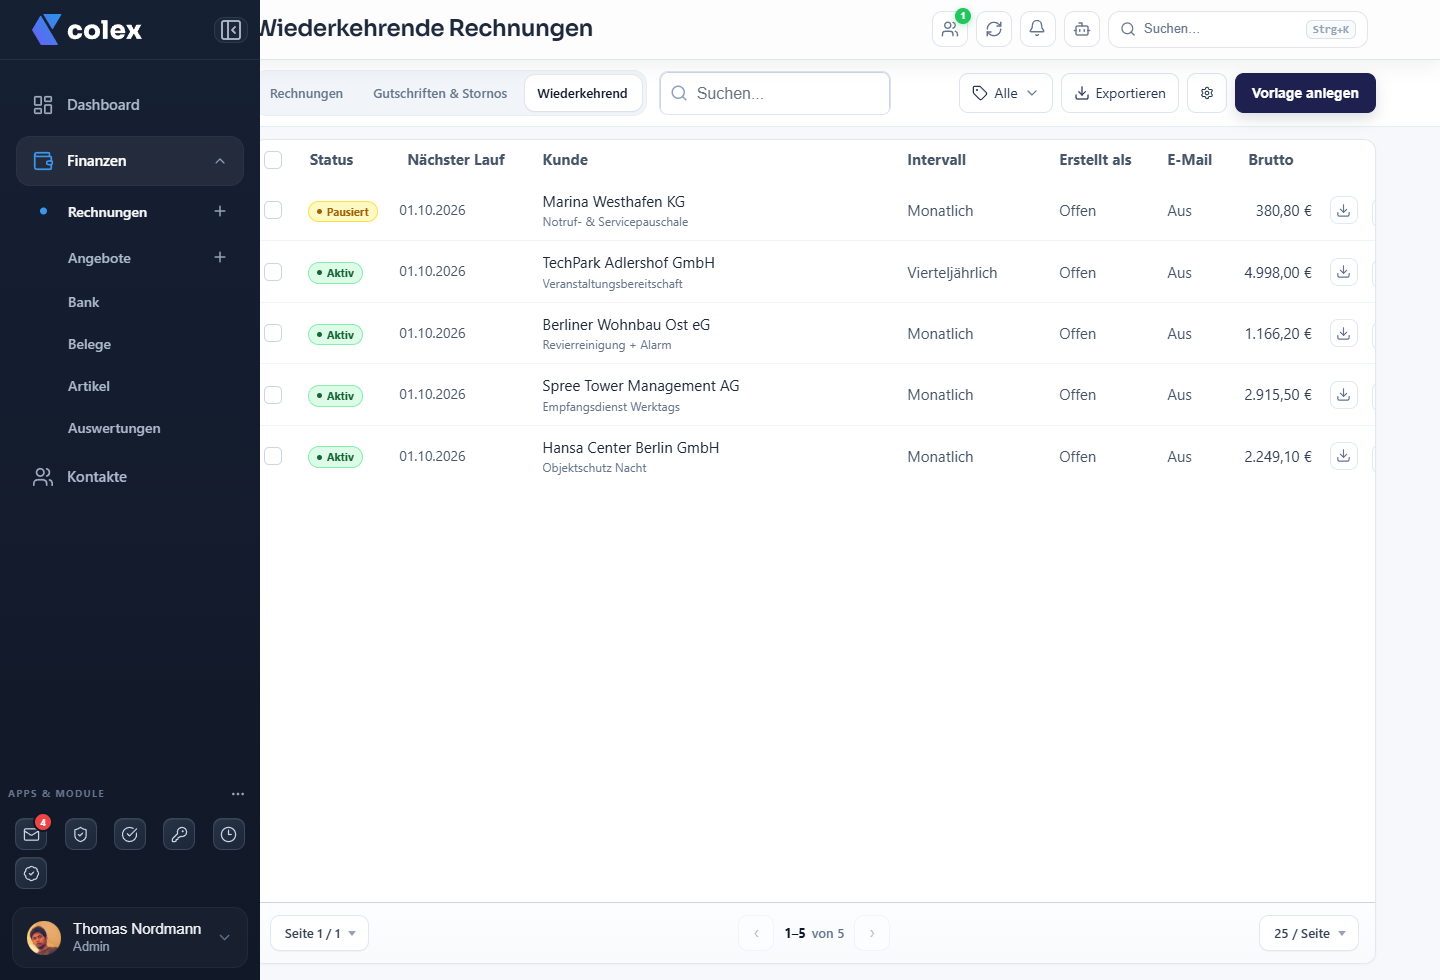Download the Spree Tower Management AG invoice
This screenshot has height=980, width=1440.
pyautogui.click(x=1344, y=395)
